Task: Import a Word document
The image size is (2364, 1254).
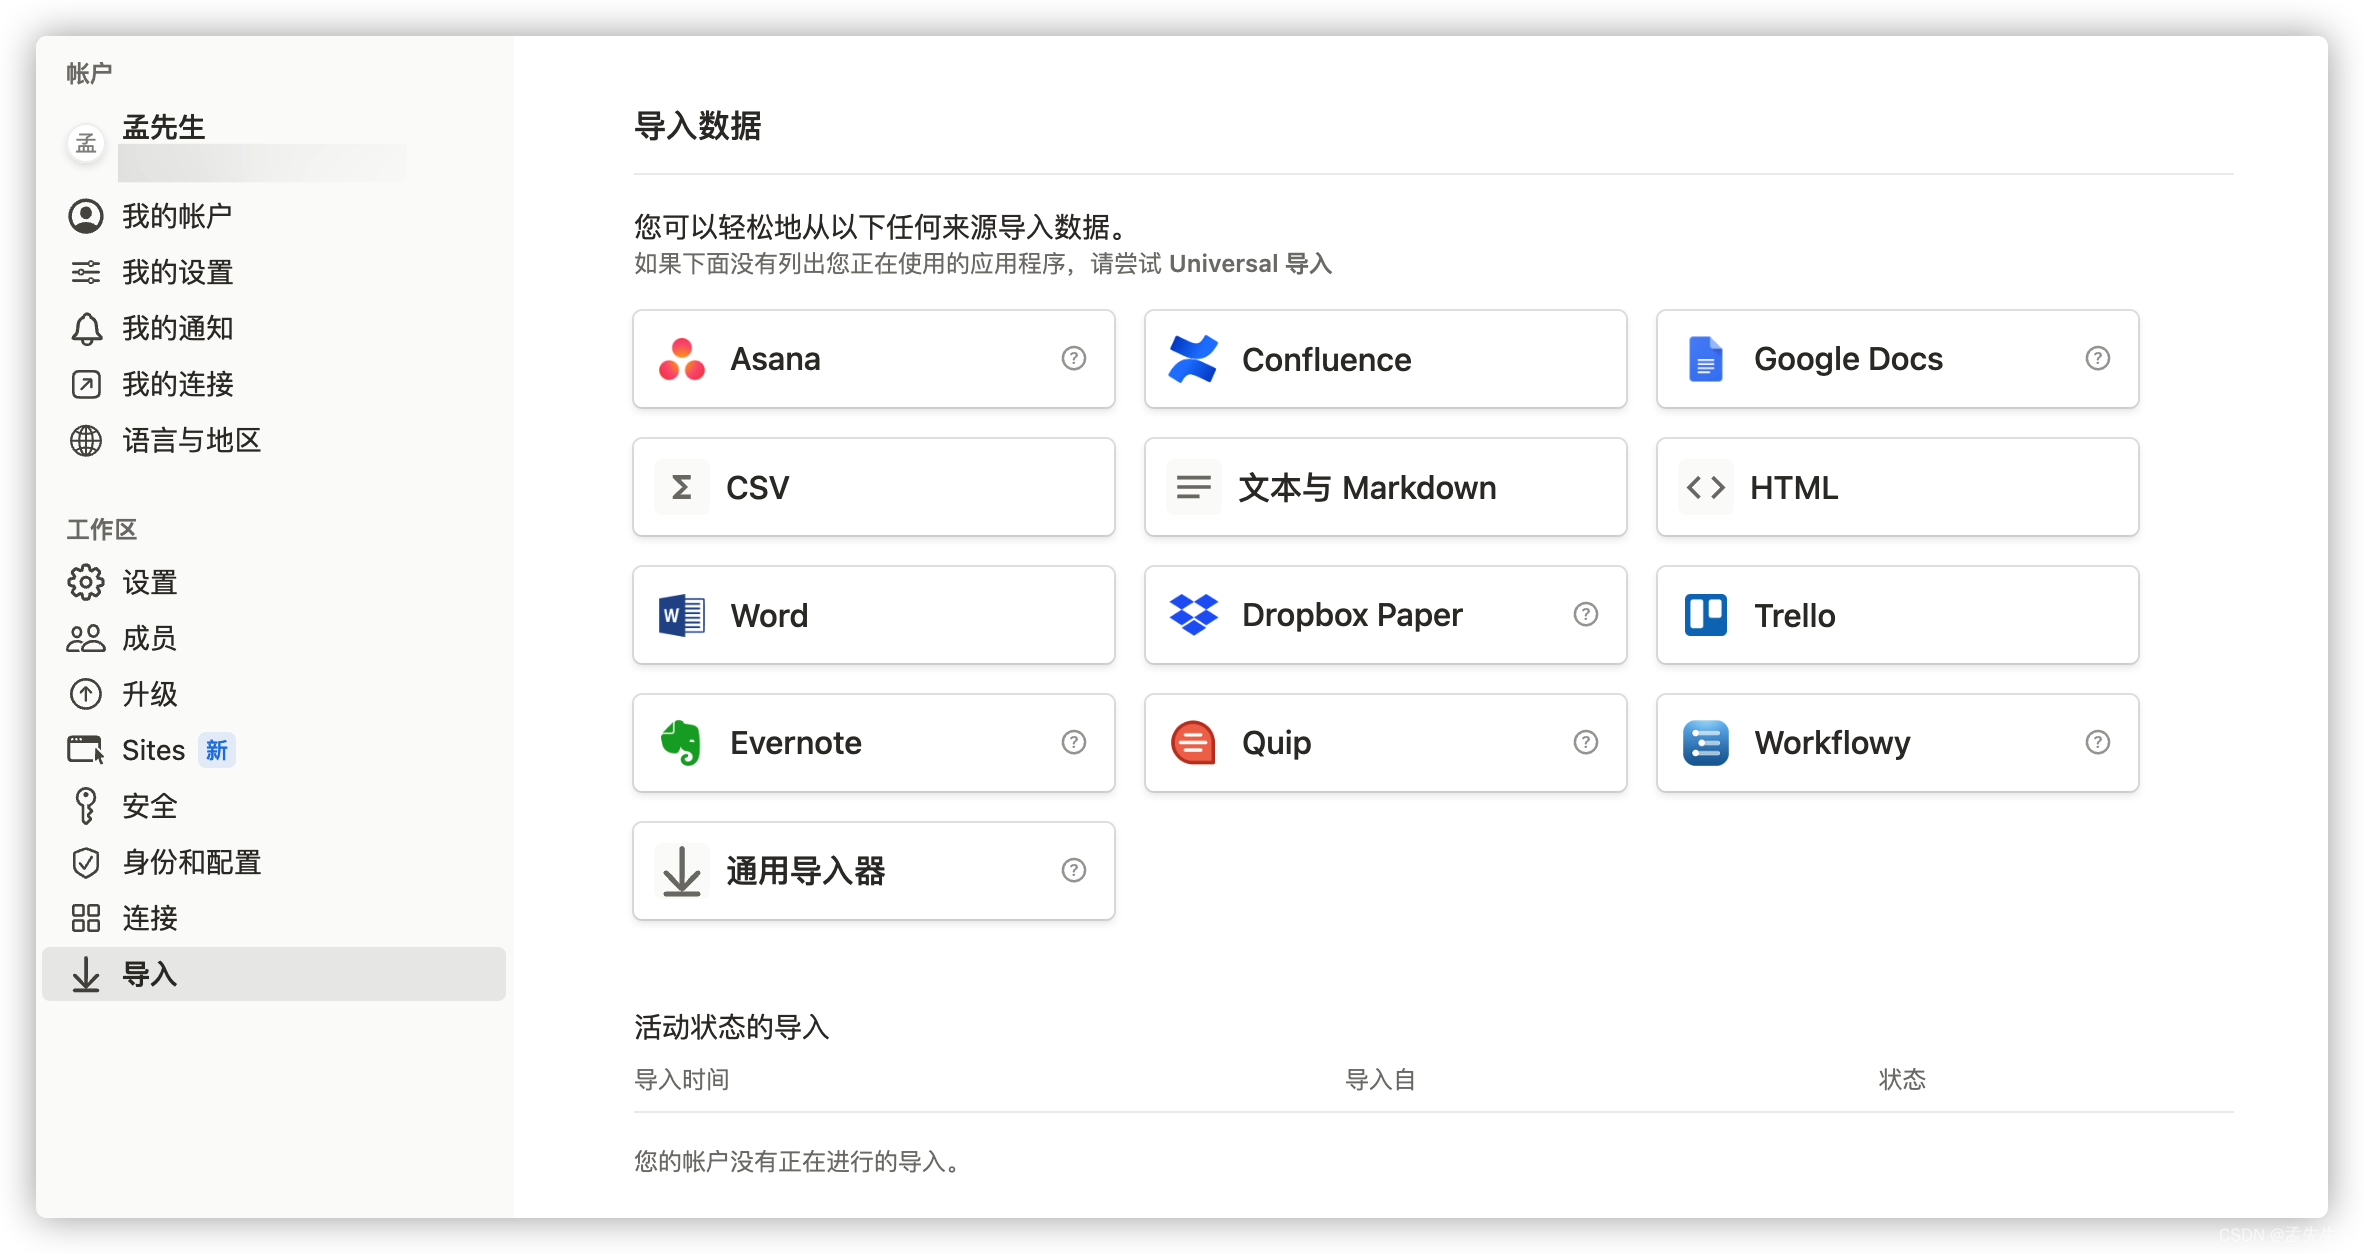Action: (874, 615)
